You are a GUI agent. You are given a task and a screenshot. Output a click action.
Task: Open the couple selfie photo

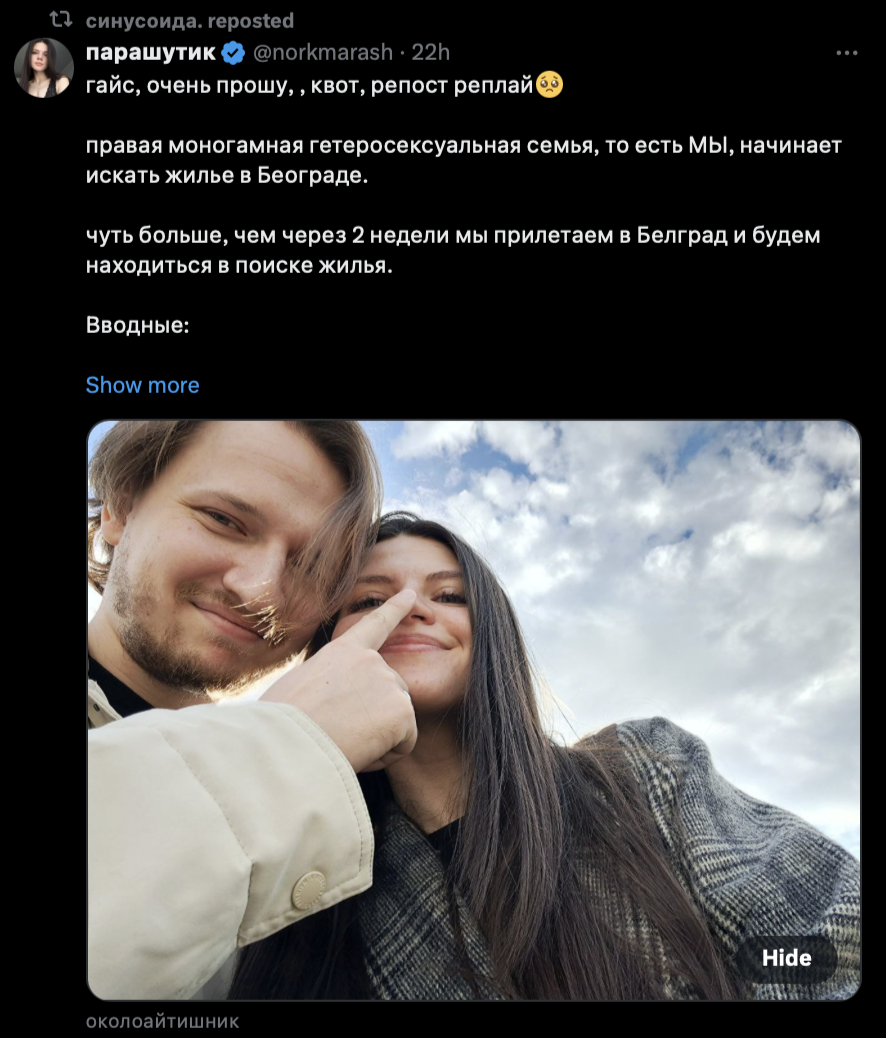[474, 710]
